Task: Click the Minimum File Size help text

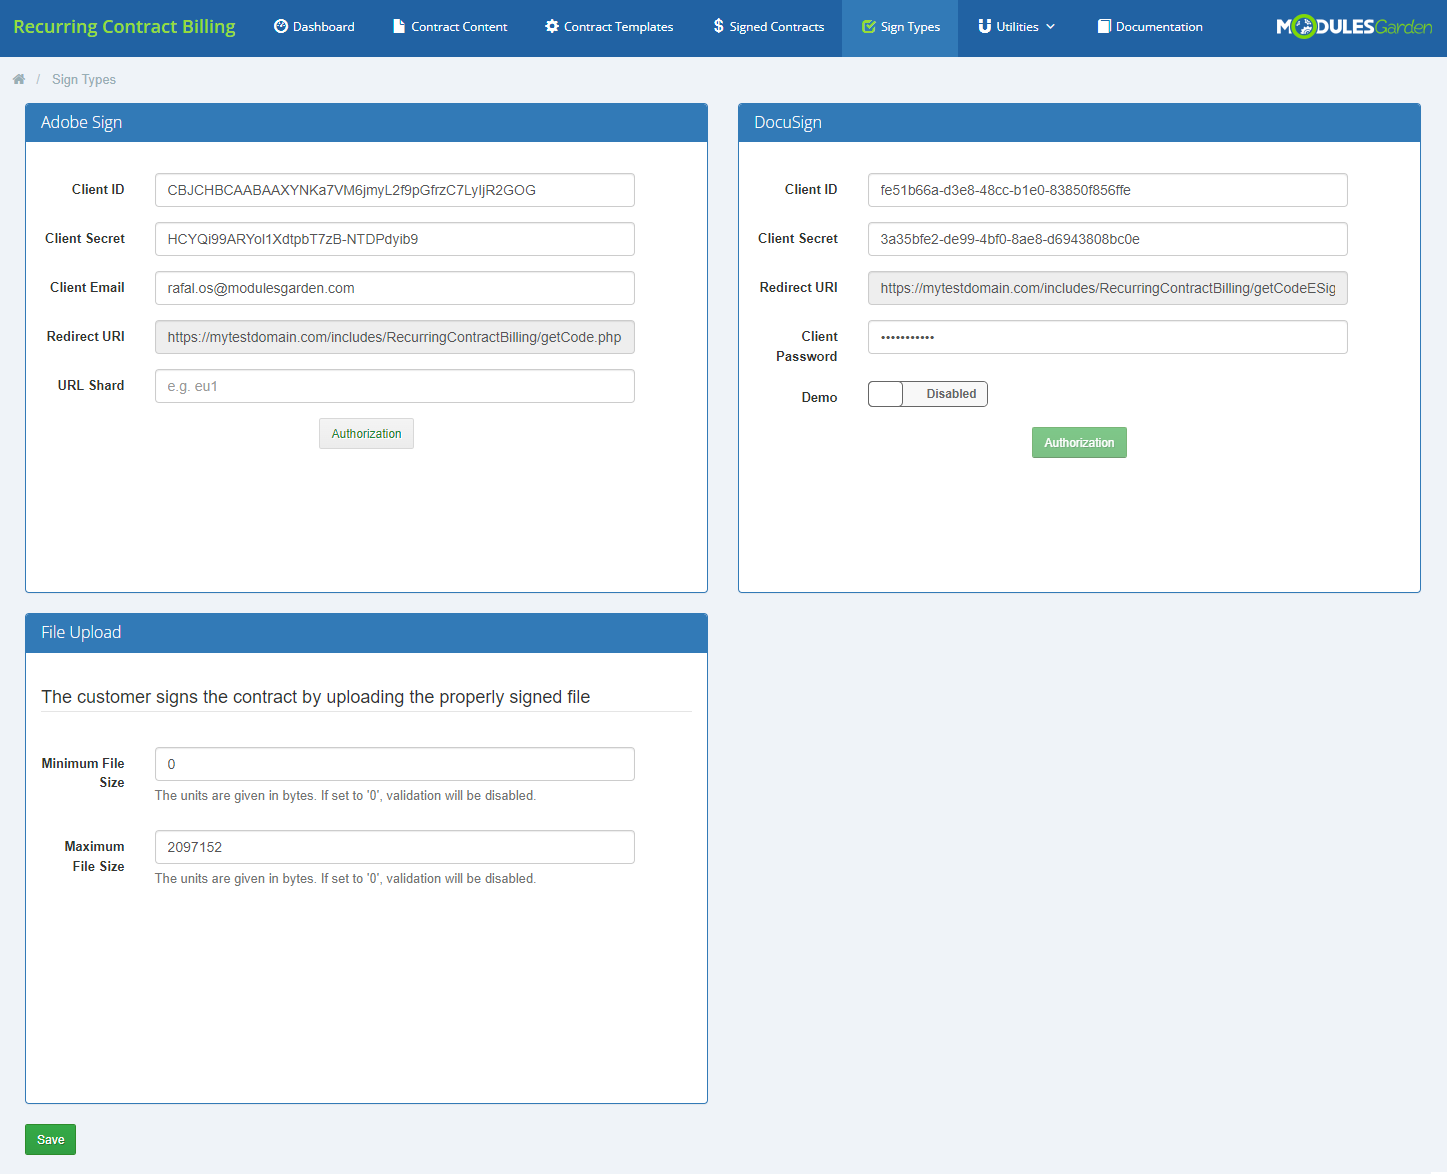Action: [345, 796]
